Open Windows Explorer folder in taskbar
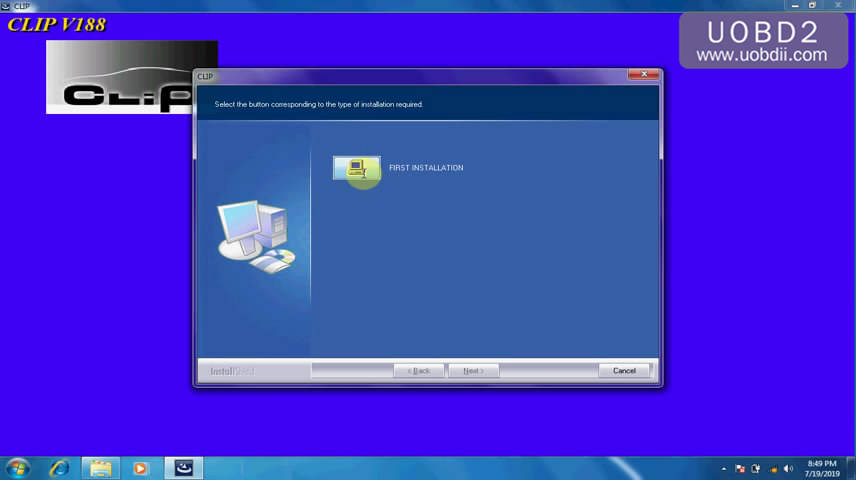The height and width of the screenshot is (480, 856). pos(100,468)
